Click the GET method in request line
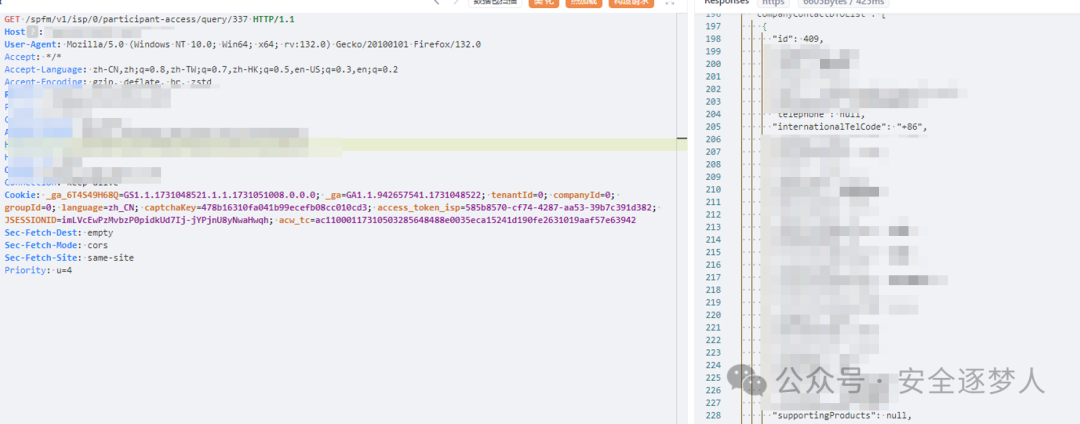The image size is (1080, 424). pos(11,19)
